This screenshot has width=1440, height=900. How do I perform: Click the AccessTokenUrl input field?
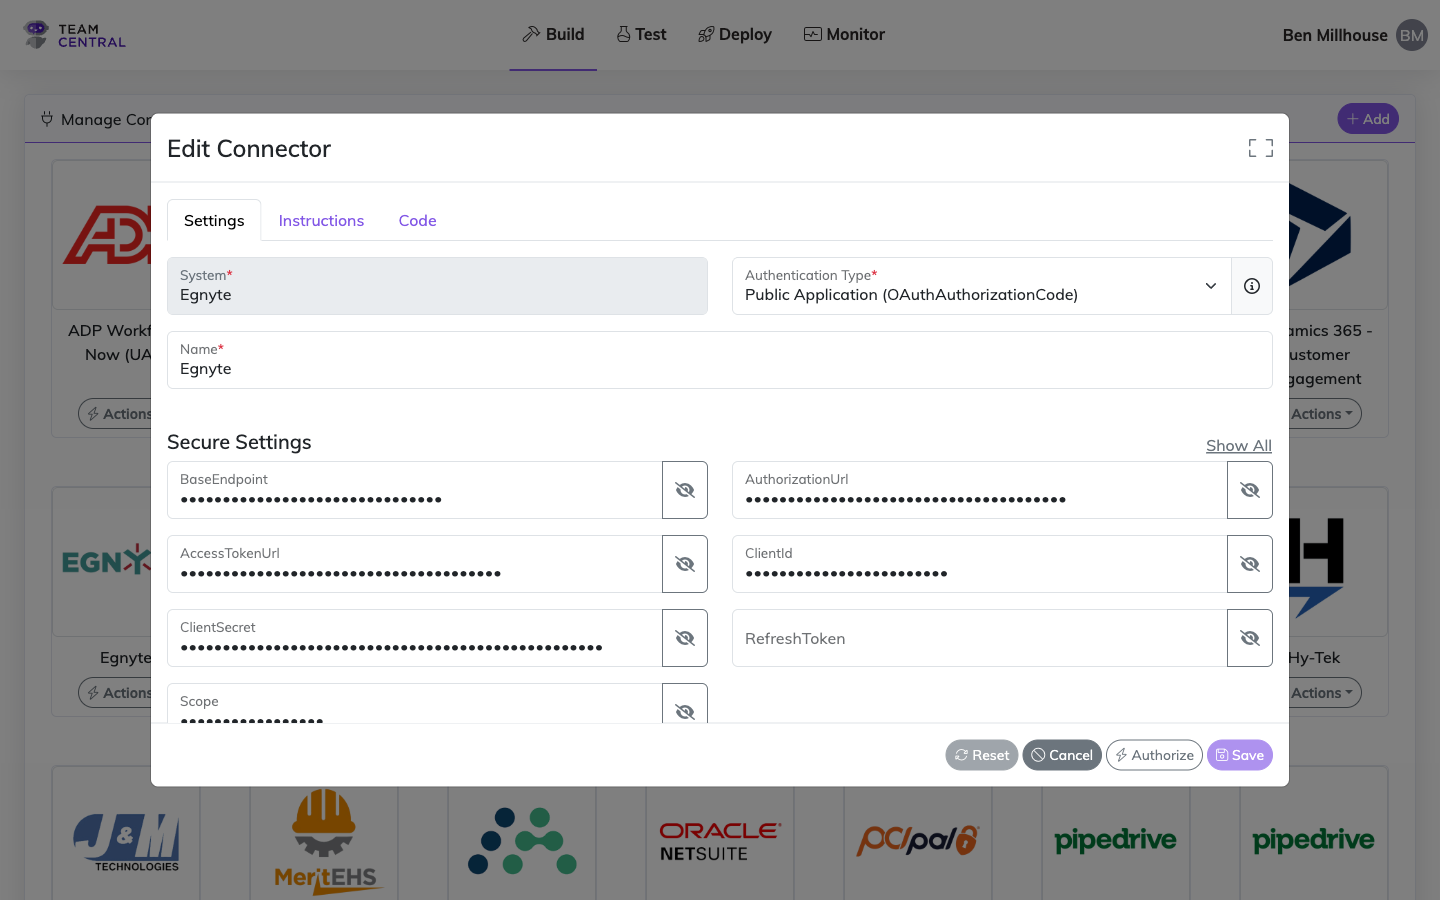(x=415, y=564)
